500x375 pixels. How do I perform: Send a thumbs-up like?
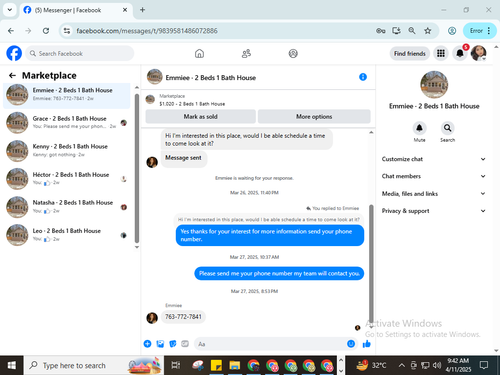point(367,344)
